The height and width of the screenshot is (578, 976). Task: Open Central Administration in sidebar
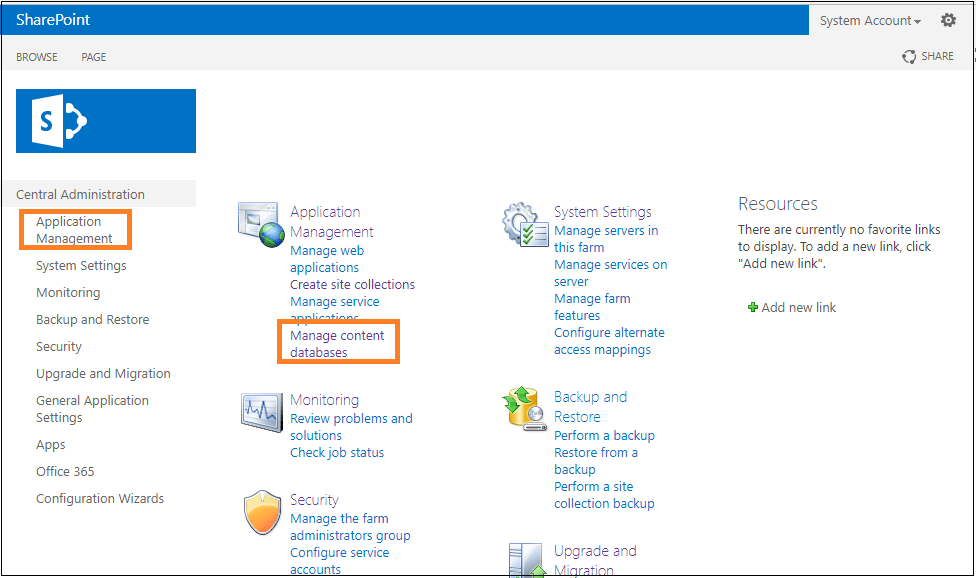click(80, 194)
